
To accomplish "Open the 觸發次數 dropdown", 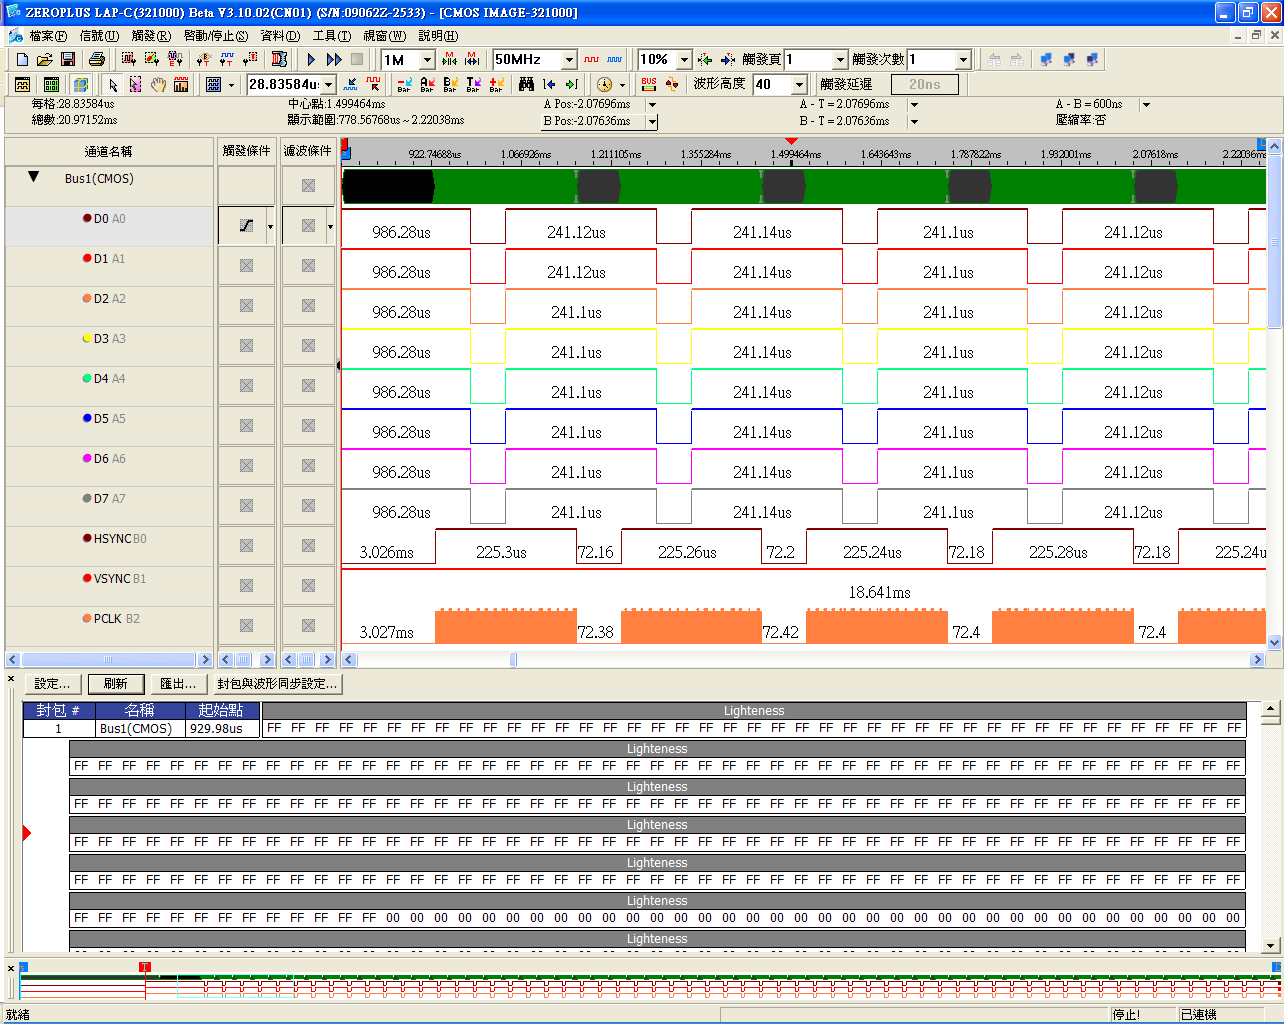I will click(x=963, y=60).
